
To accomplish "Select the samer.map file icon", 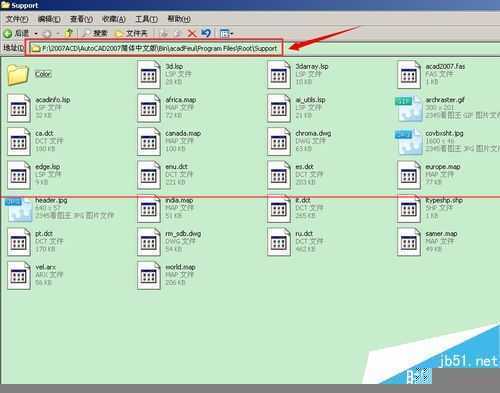I will pyautogui.click(x=409, y=242).
